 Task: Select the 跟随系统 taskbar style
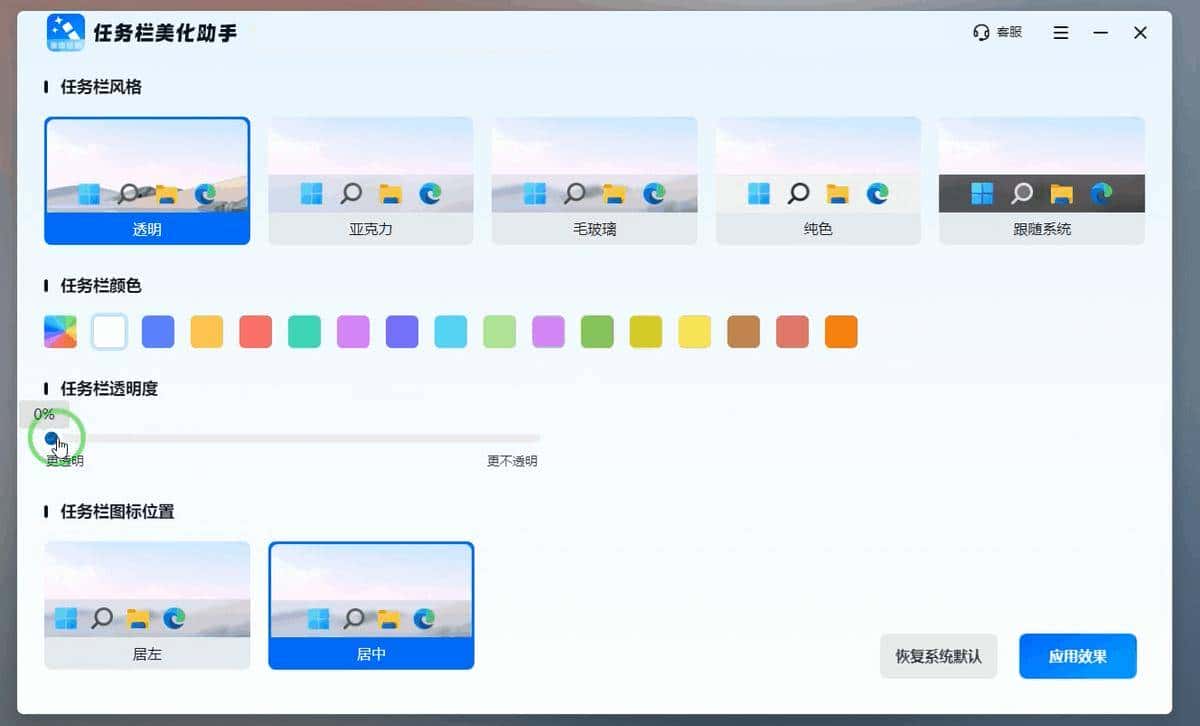click(x=1040, y=180)
